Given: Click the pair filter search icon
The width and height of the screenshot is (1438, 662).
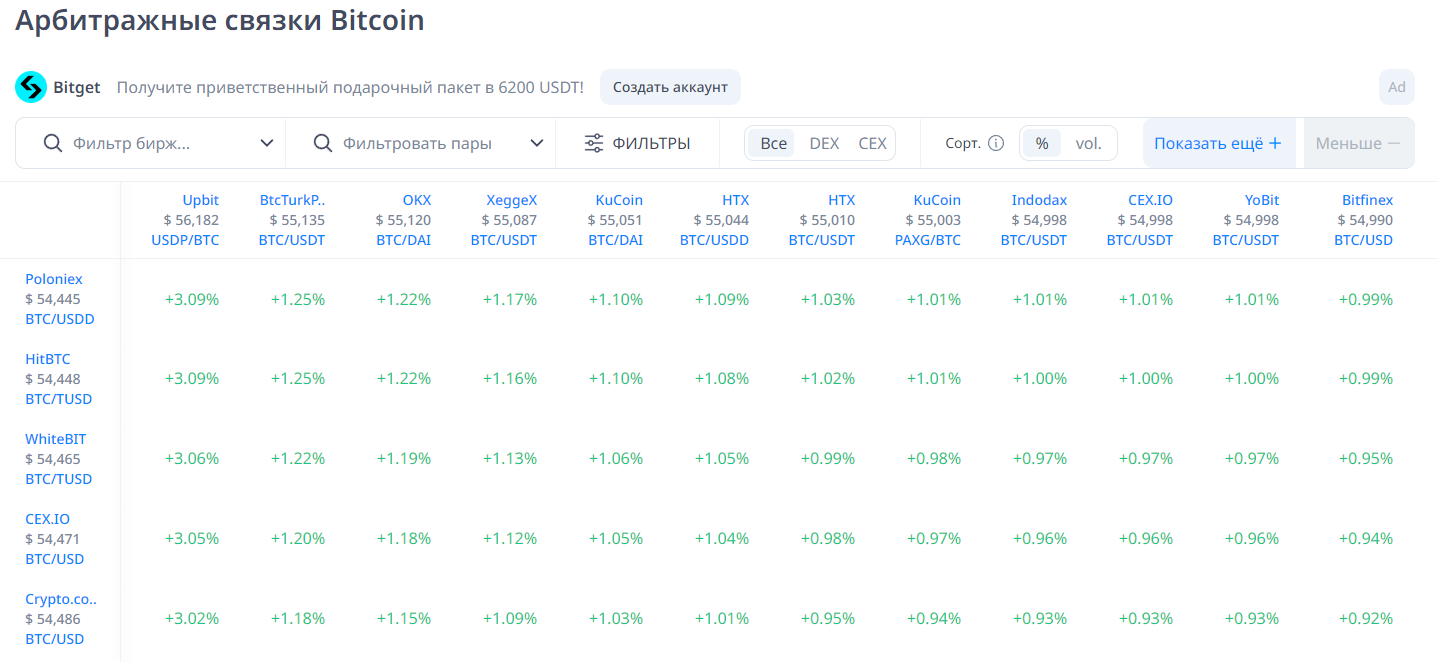Looking at the screenshot, I should click(x=323, y=143).
